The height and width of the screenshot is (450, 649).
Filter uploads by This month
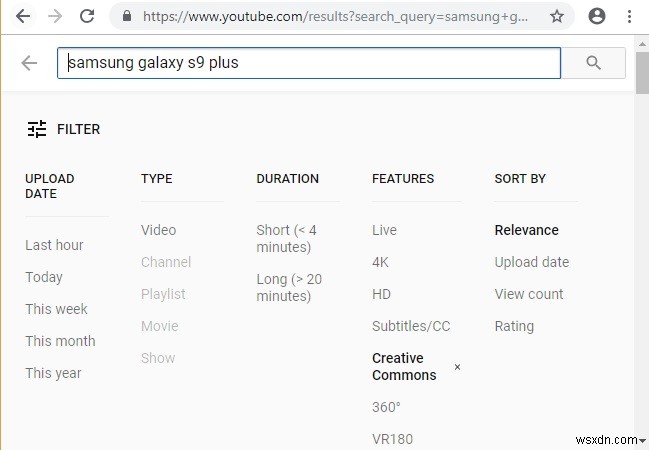click(x=60, y=341)
